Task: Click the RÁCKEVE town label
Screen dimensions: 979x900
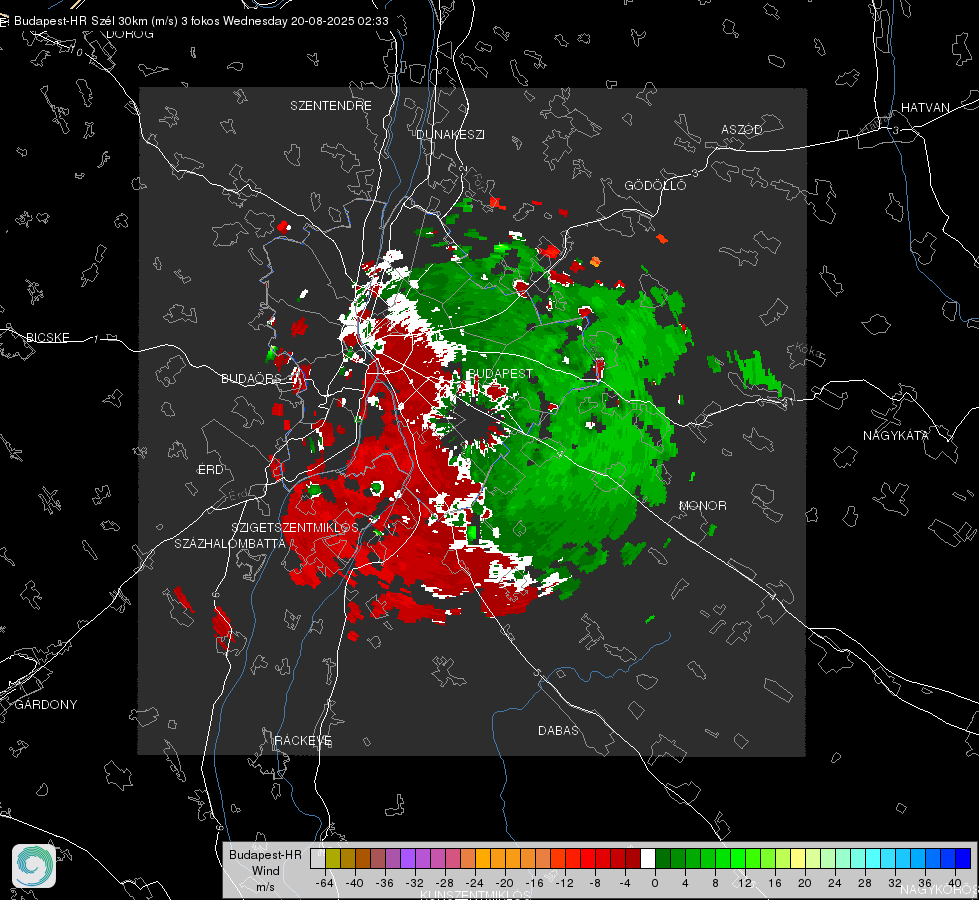Action: [303, 741]
